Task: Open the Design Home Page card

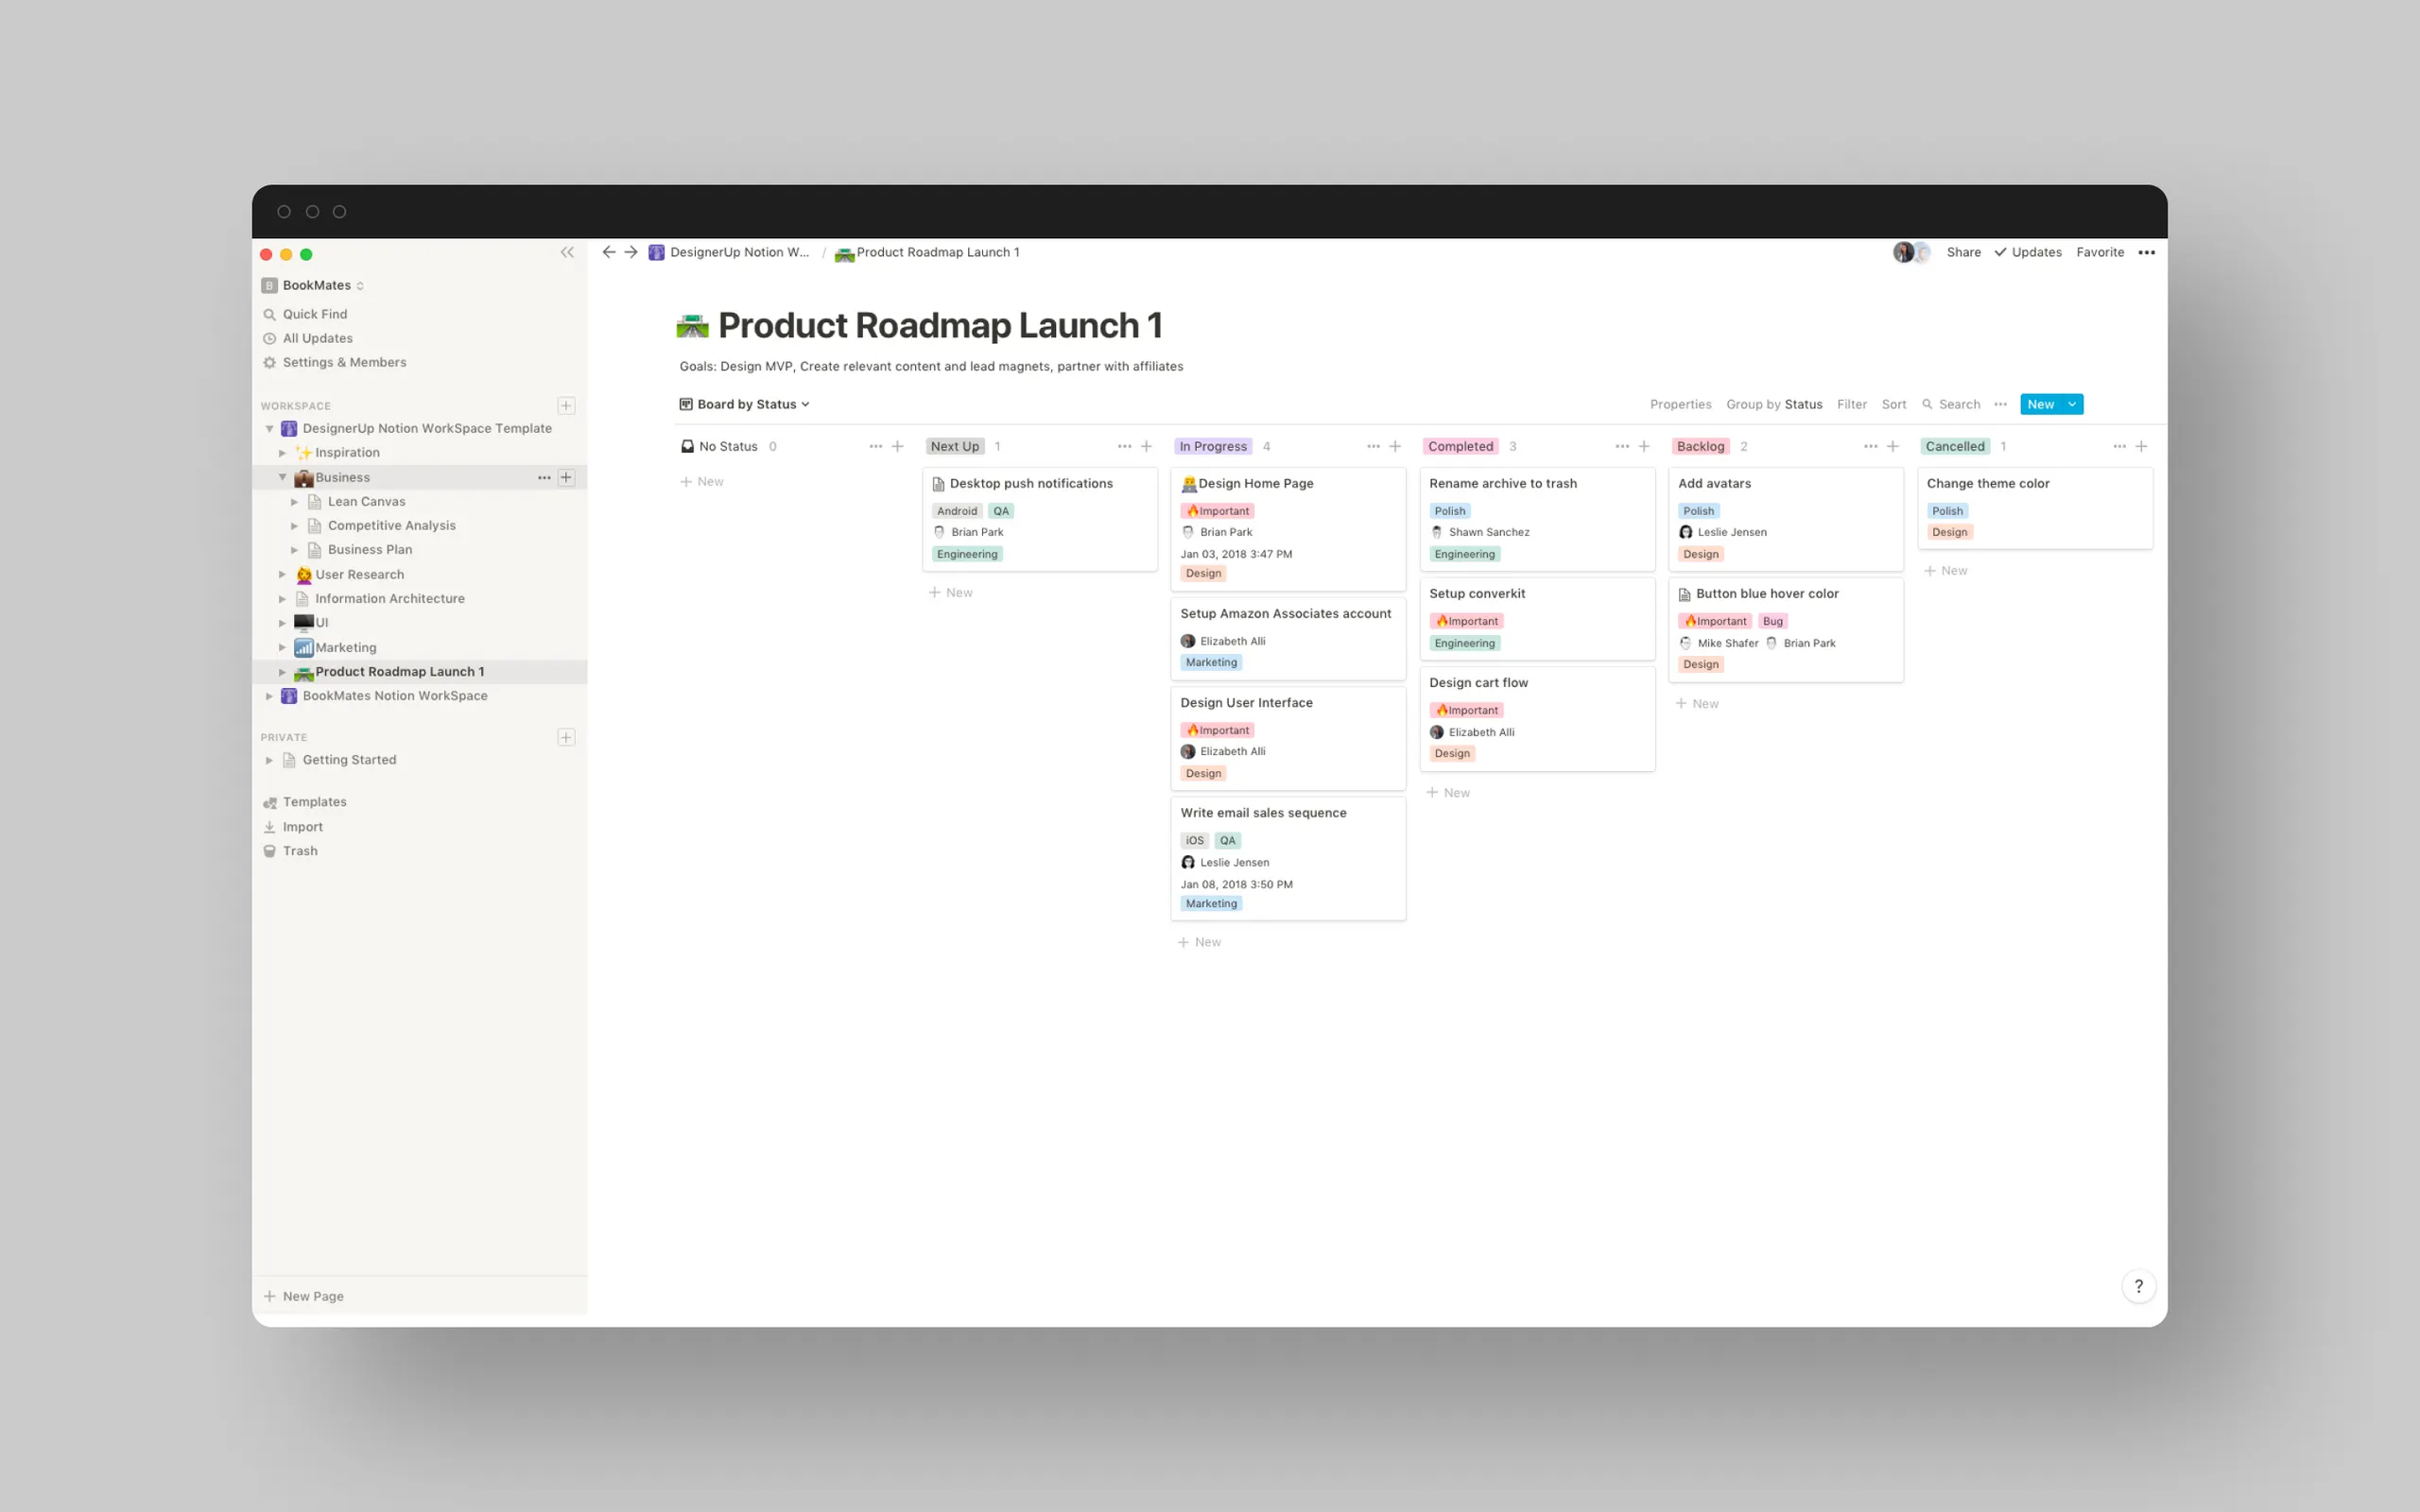Action: pos(1256,483)
